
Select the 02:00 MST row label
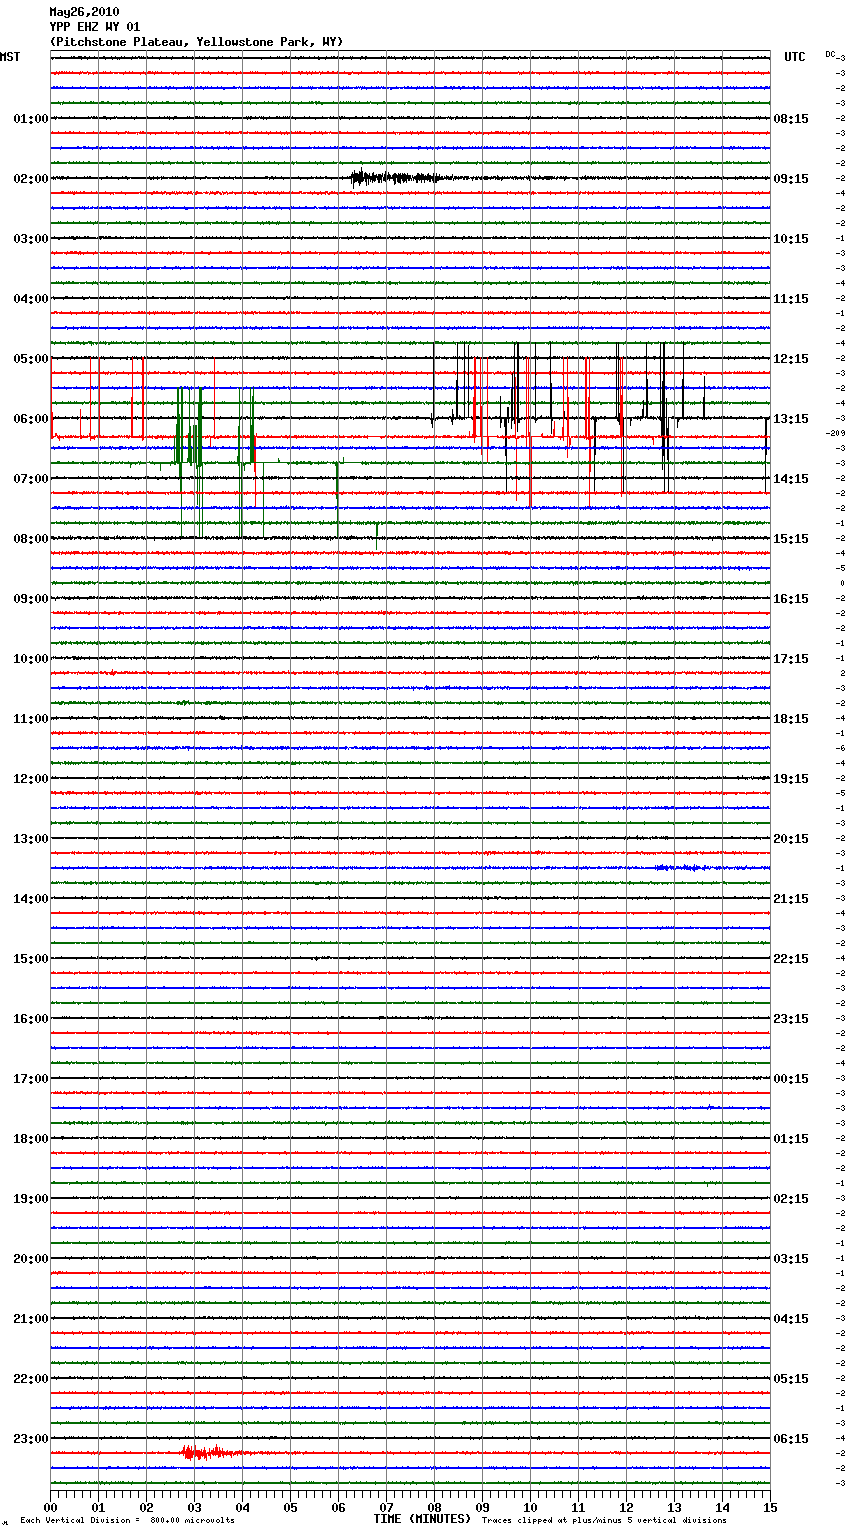pyautogui.click(x=31, y=179)
